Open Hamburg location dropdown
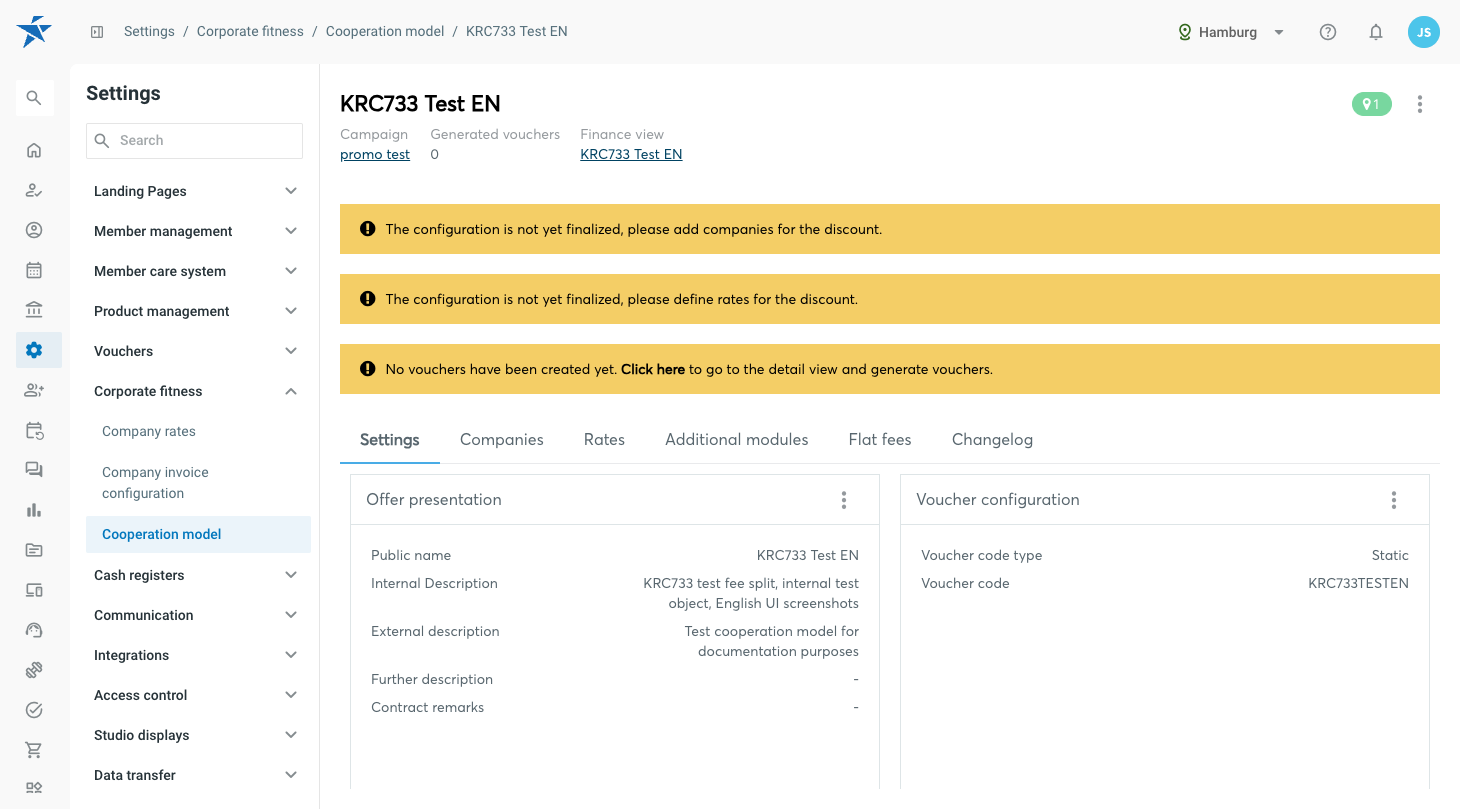Screen dimensions: 1460x809 coord(1231,32)
